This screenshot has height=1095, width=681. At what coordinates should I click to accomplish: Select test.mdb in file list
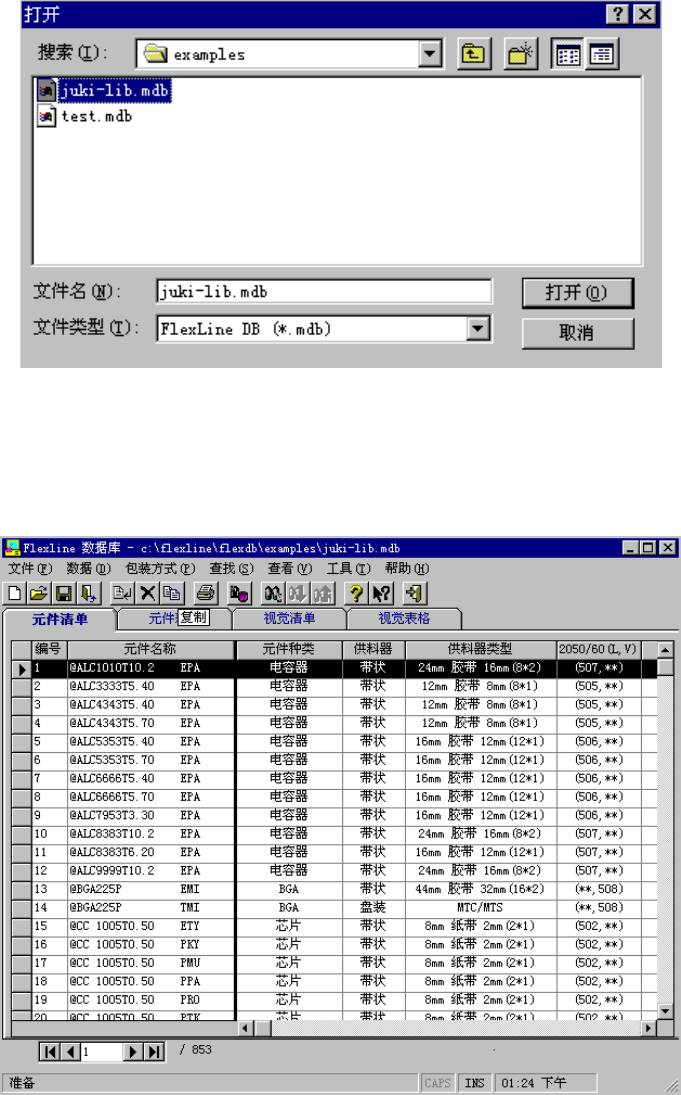(96, 116)
